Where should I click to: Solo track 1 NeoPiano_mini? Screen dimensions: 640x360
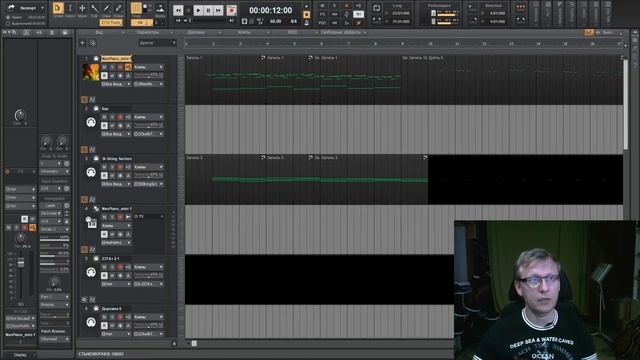(112, 67)
